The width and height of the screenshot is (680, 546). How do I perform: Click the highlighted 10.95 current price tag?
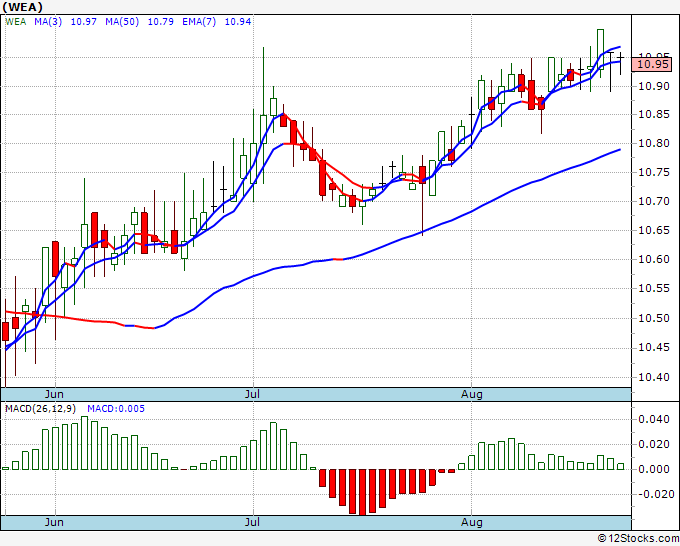click(651, 65)
